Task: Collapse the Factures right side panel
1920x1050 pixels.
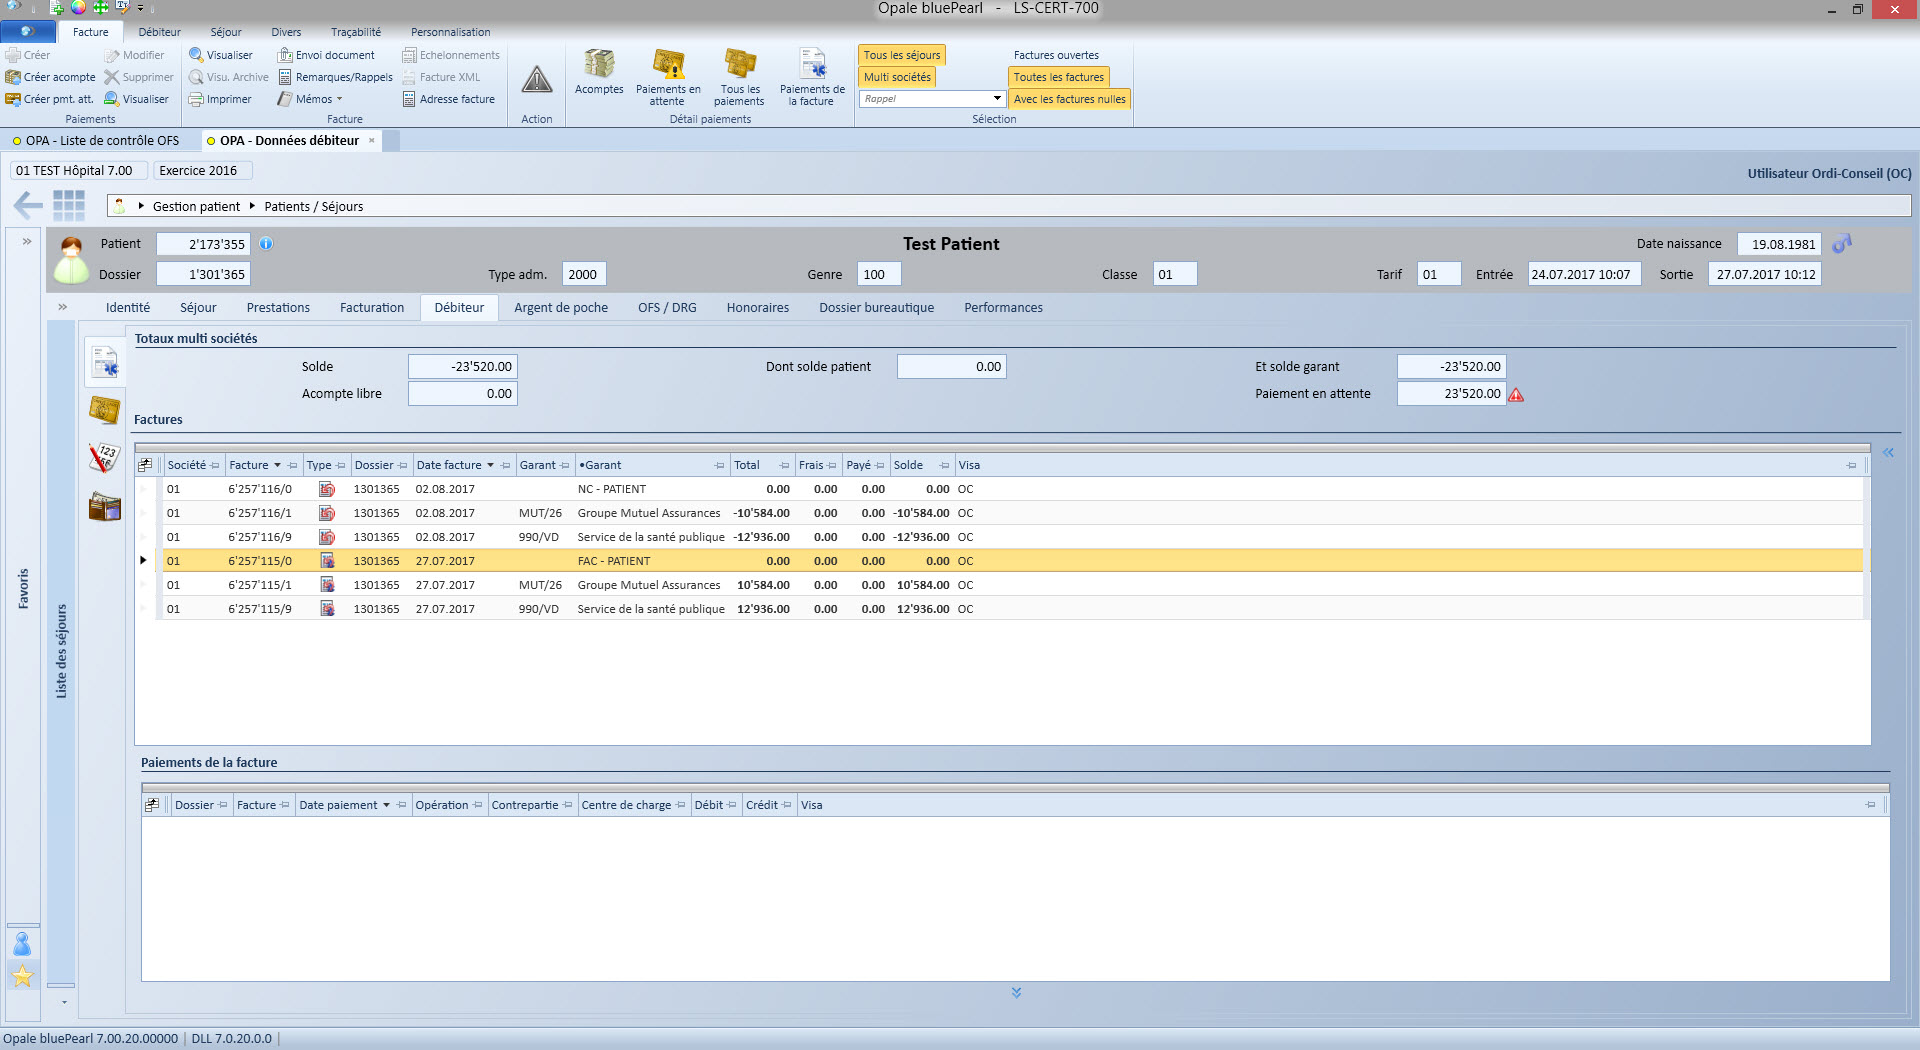Action: tap(1888, 453)
